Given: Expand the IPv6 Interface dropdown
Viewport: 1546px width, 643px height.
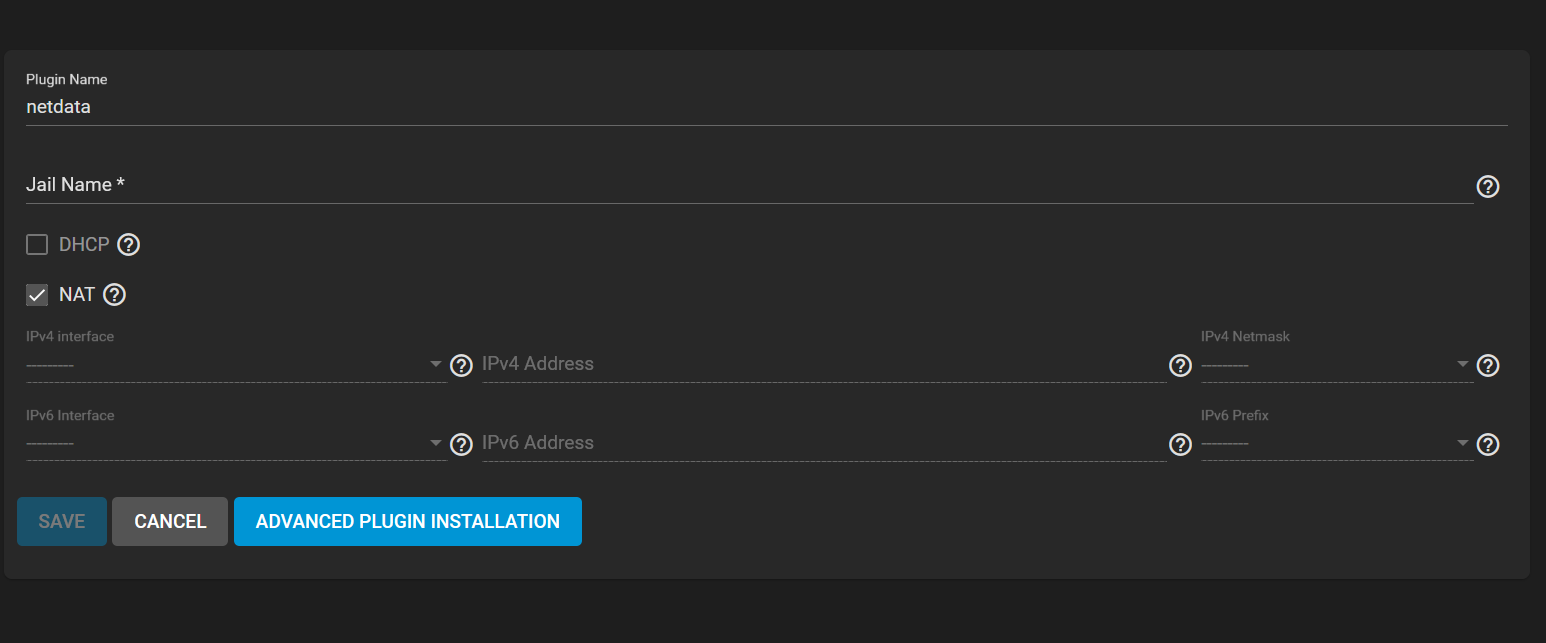Looking at the screenshot, I should click(236, 443).
